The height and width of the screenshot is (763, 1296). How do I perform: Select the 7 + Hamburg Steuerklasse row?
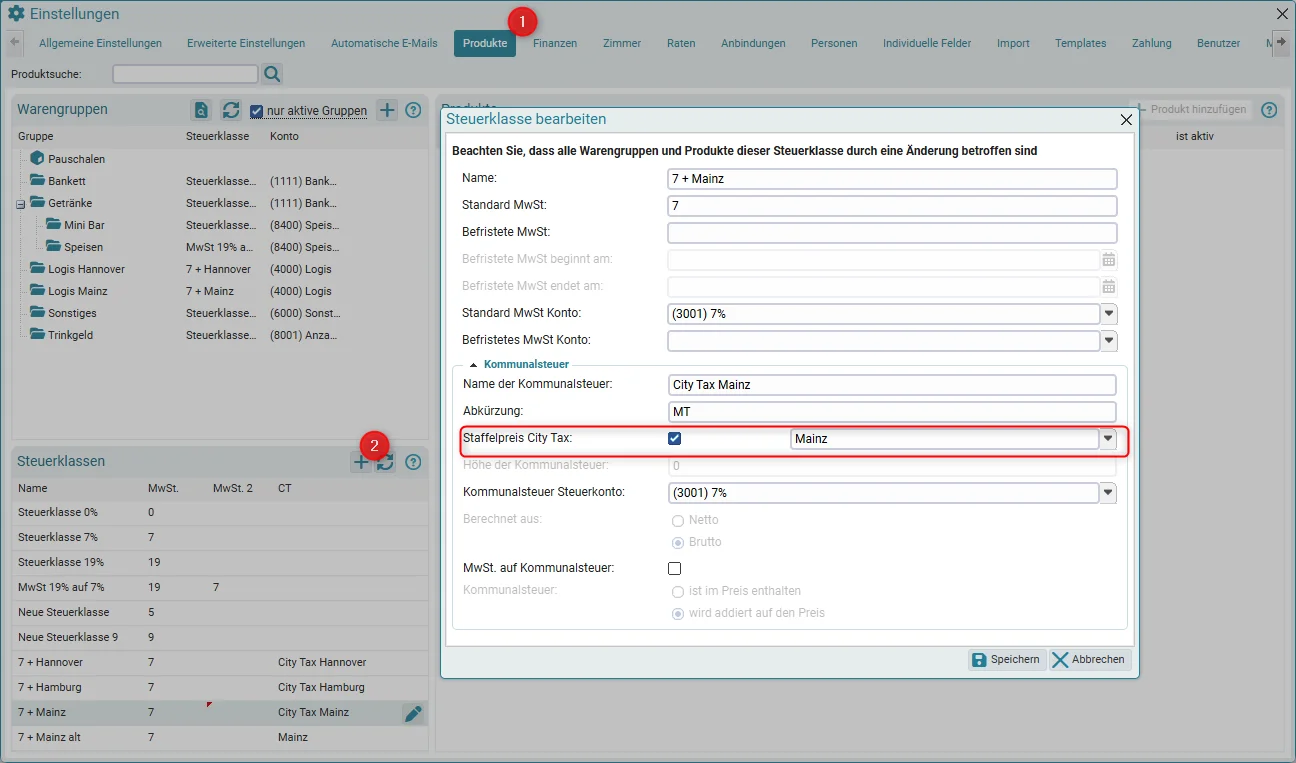point(220,688)
